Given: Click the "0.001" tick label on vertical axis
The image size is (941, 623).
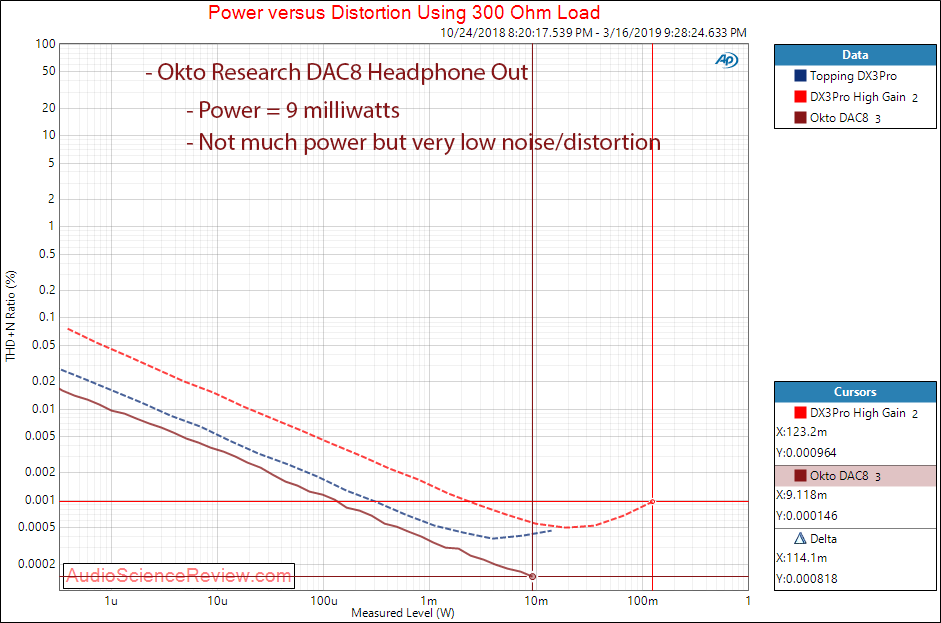Looking at the screenshot, I should click(40, 500).
